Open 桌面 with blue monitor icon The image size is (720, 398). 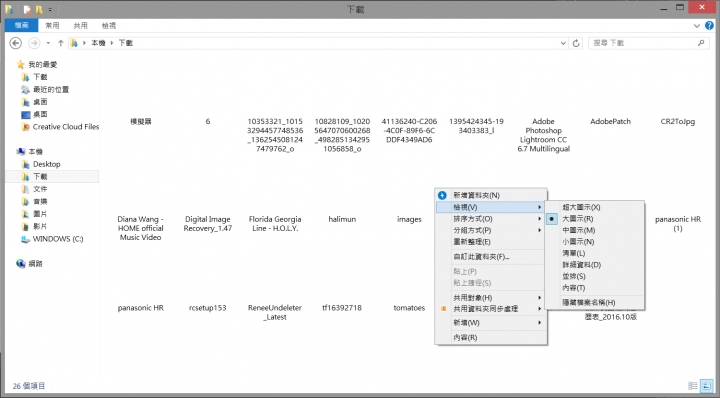pos(34,114)
